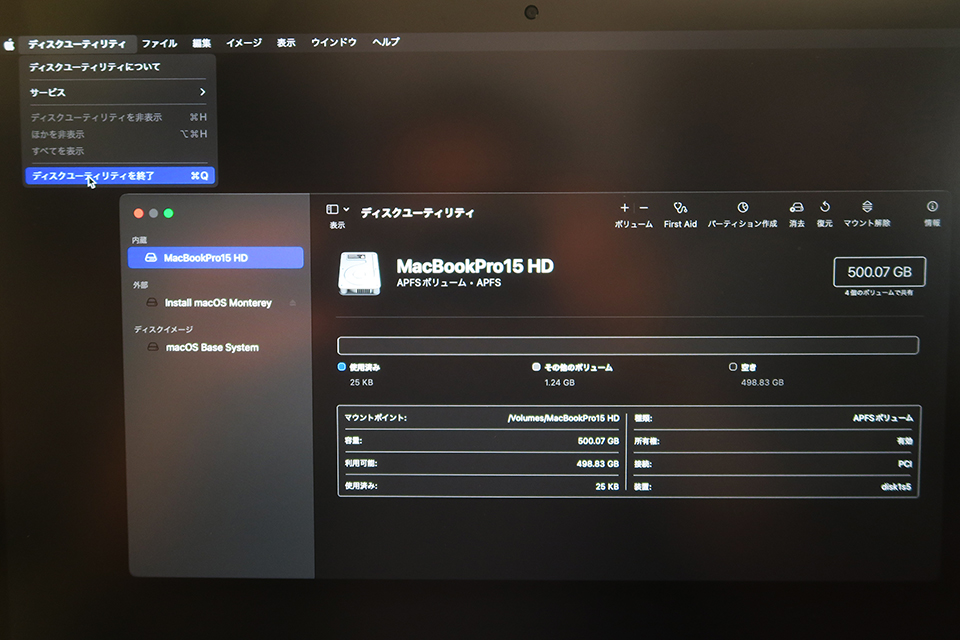960x640 pixels.
Task: Expand the view options chevron
Action: [347, 209]
